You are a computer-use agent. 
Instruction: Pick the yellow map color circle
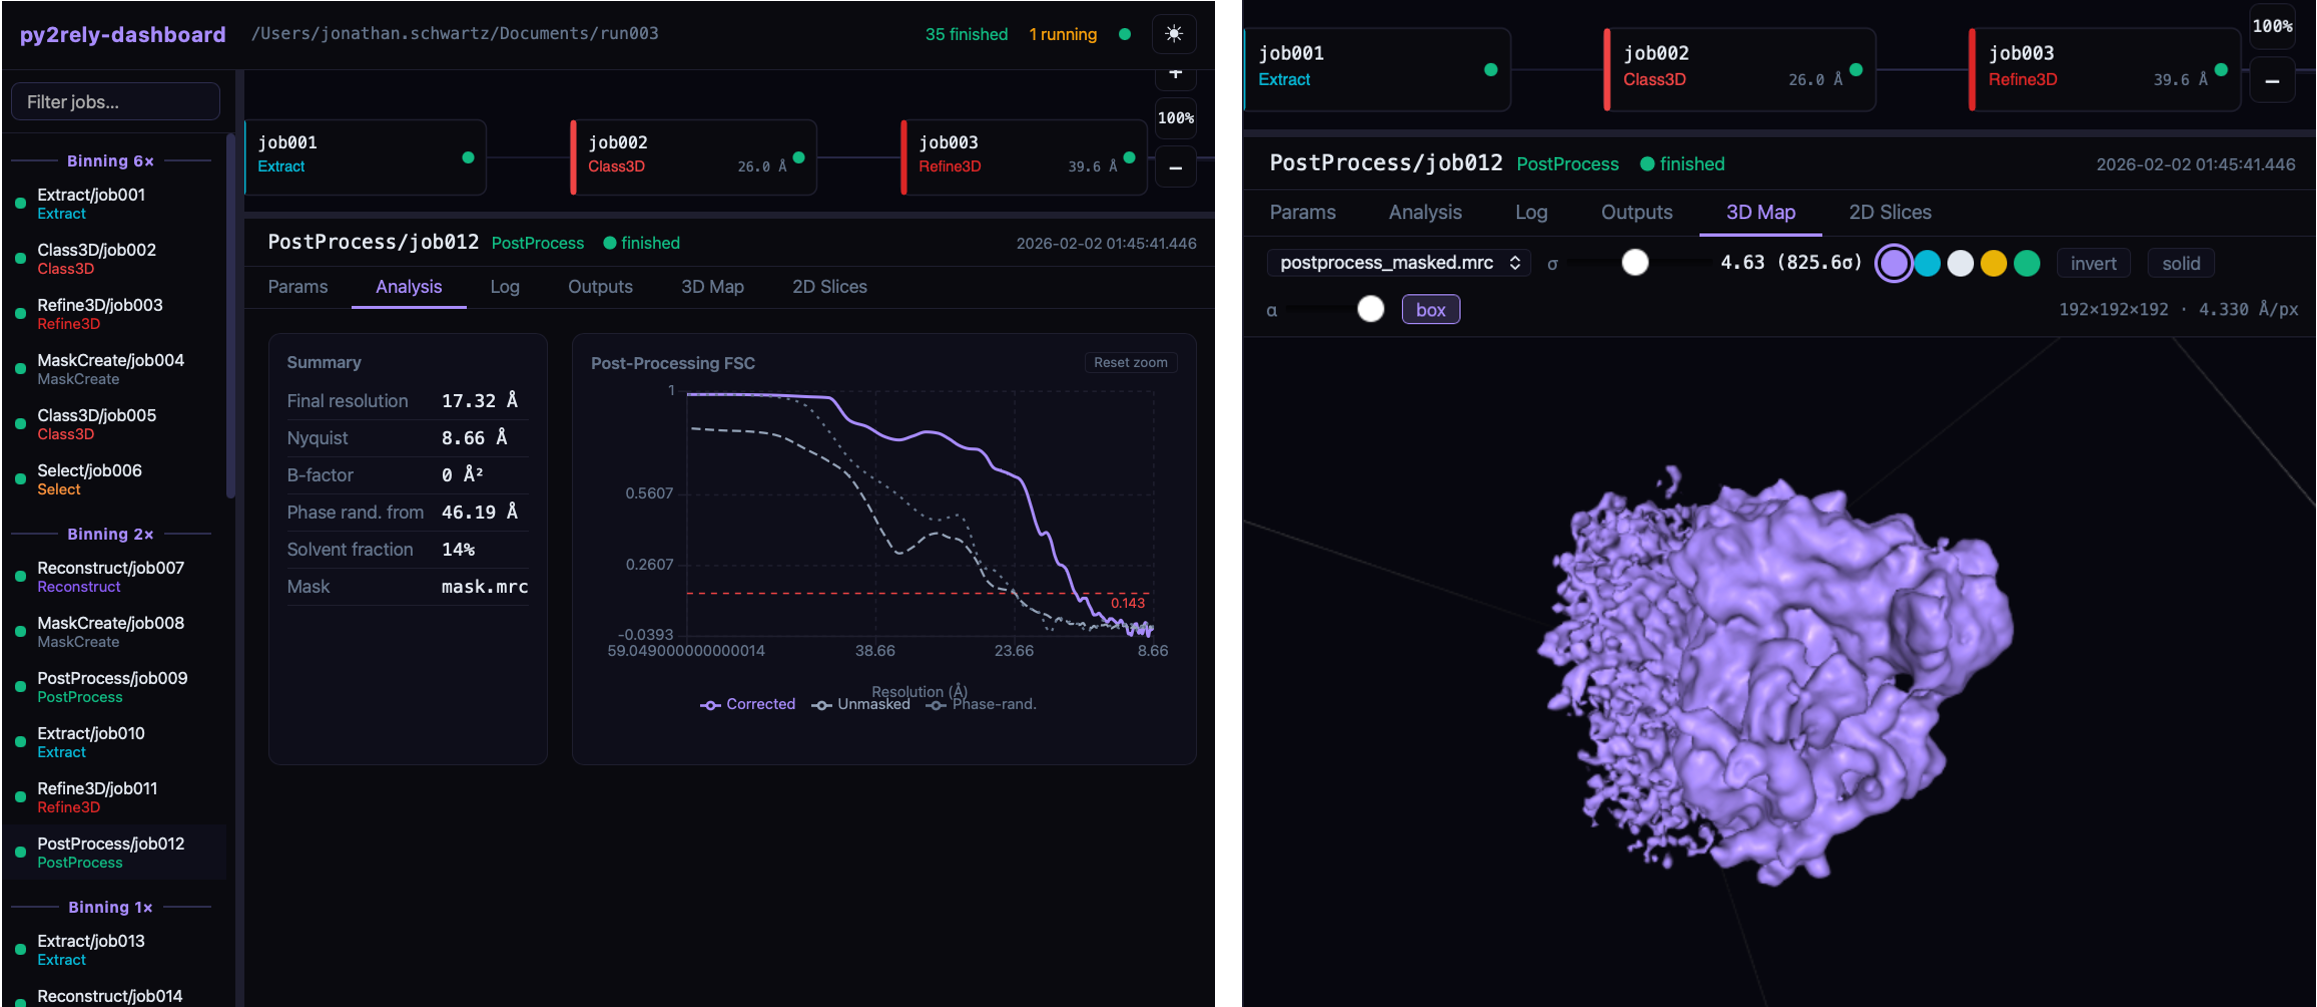1993,263
